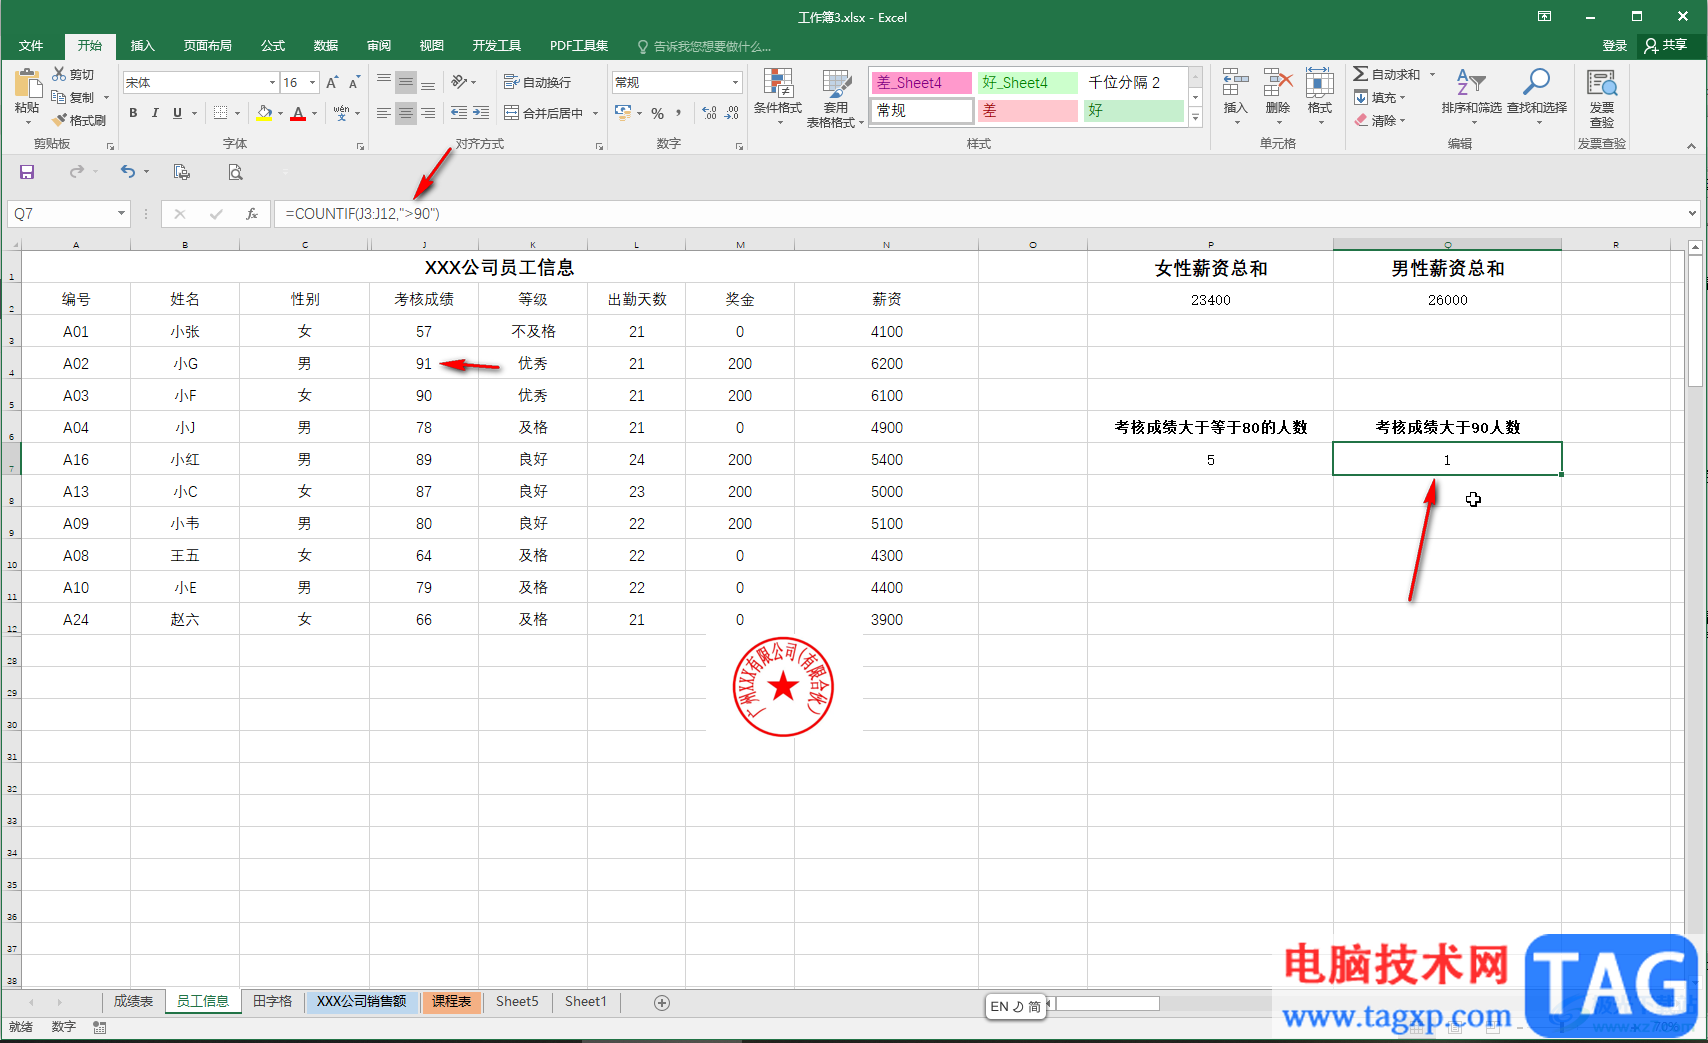Image resolution: width=1708 pixels, height=1043 pixels.
Task: Switch to the Data ribbon tab
Action: (x=326, y=45)
